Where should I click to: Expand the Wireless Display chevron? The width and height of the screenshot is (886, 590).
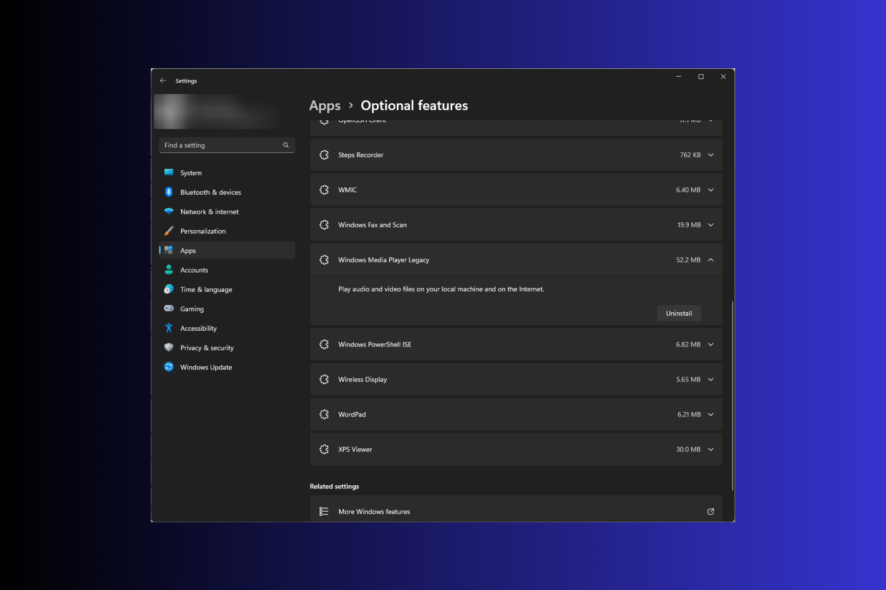pyautogui.click(x=711, y=379)
